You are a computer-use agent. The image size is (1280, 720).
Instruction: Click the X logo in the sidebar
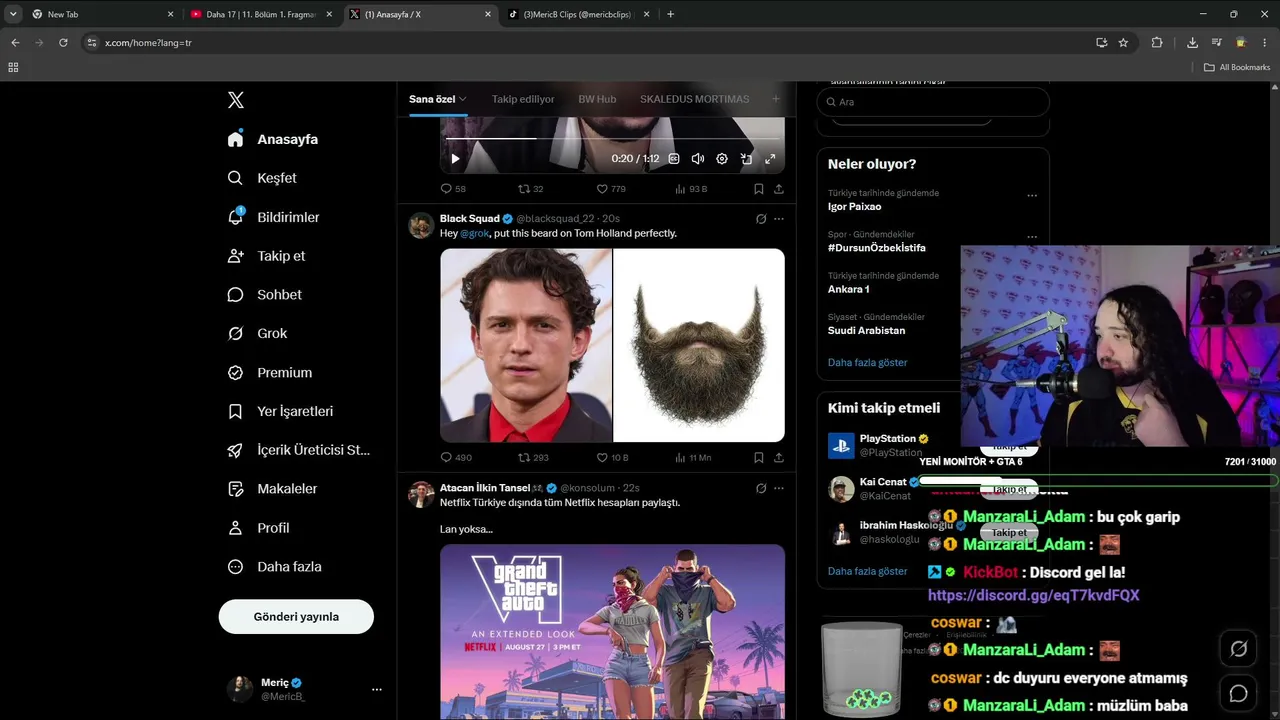click(236, 100)
